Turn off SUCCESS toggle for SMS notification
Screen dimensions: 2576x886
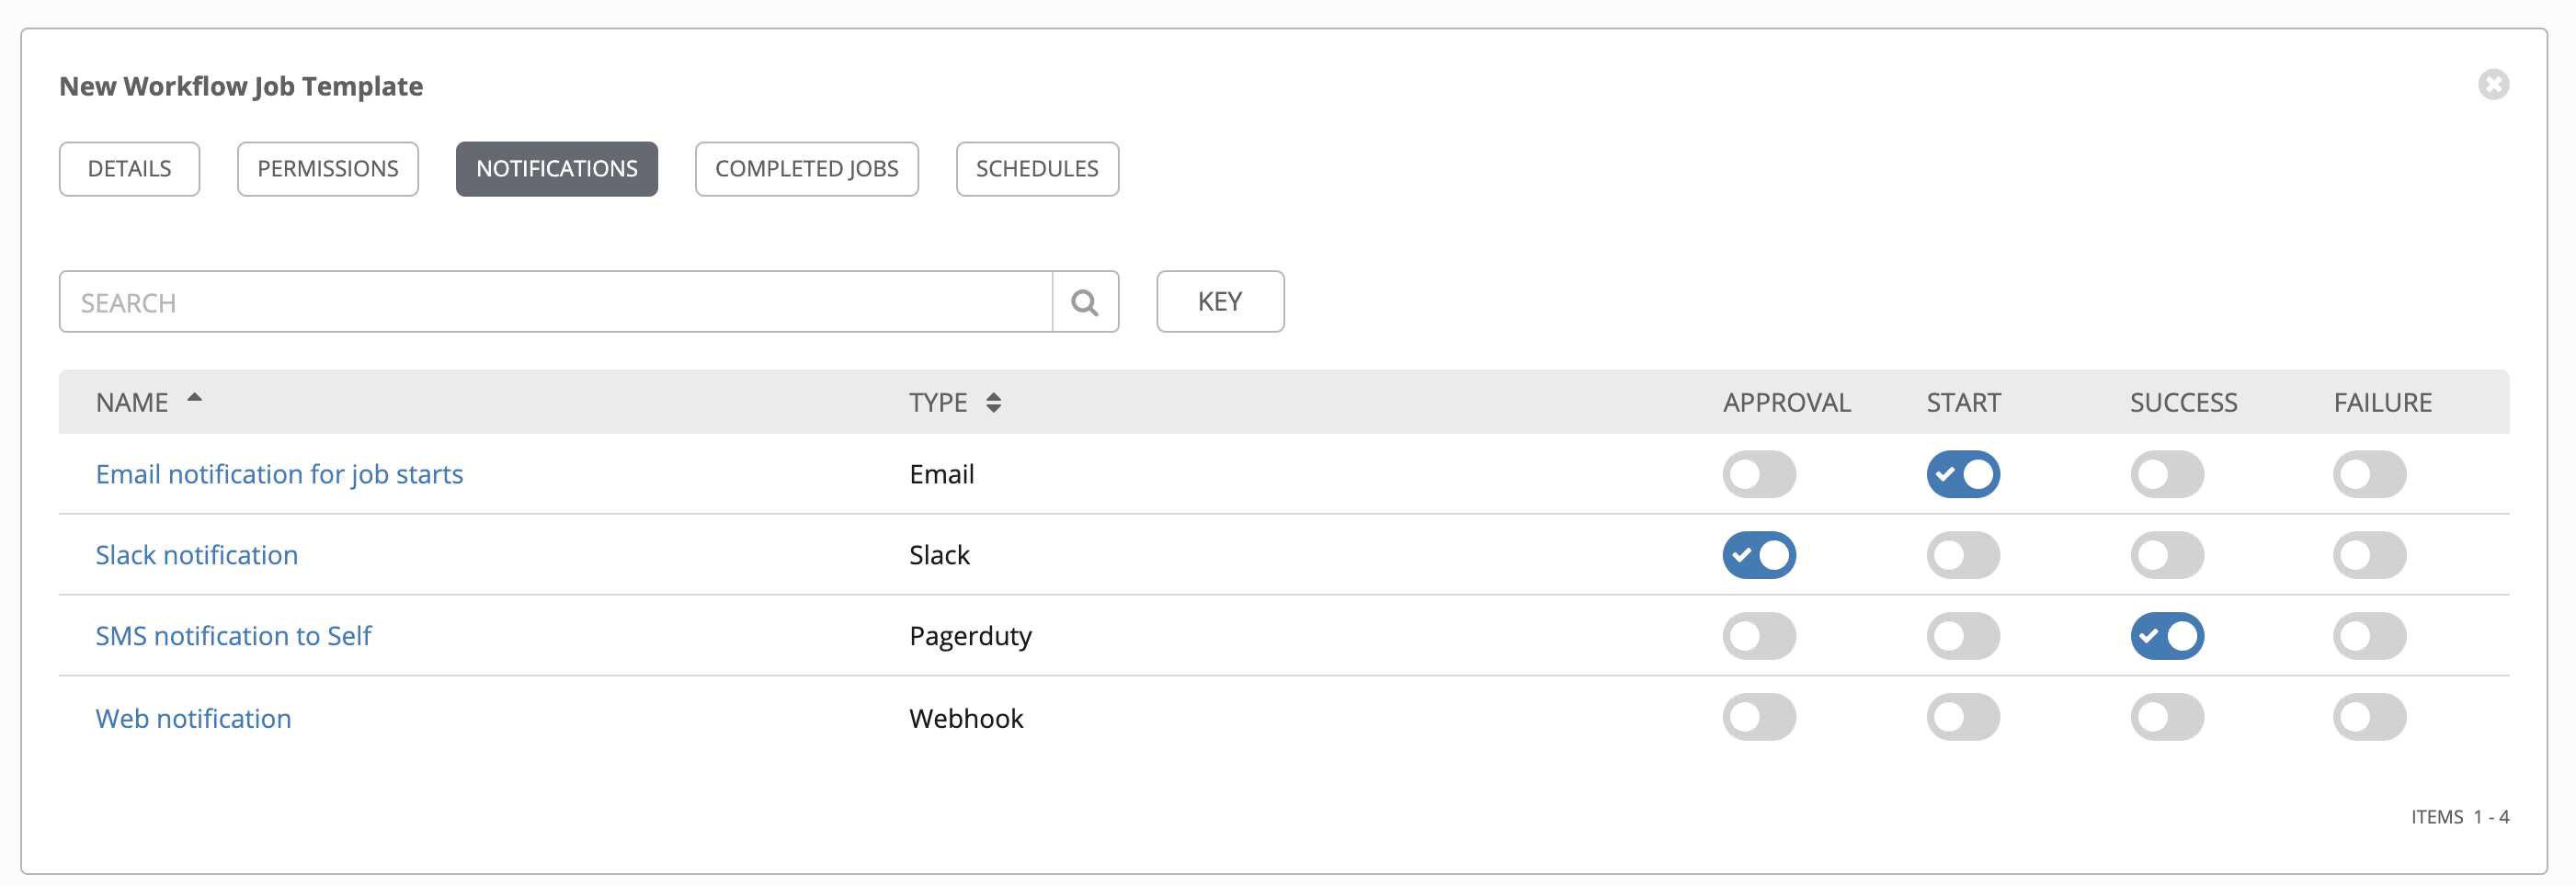point(2166,636)
